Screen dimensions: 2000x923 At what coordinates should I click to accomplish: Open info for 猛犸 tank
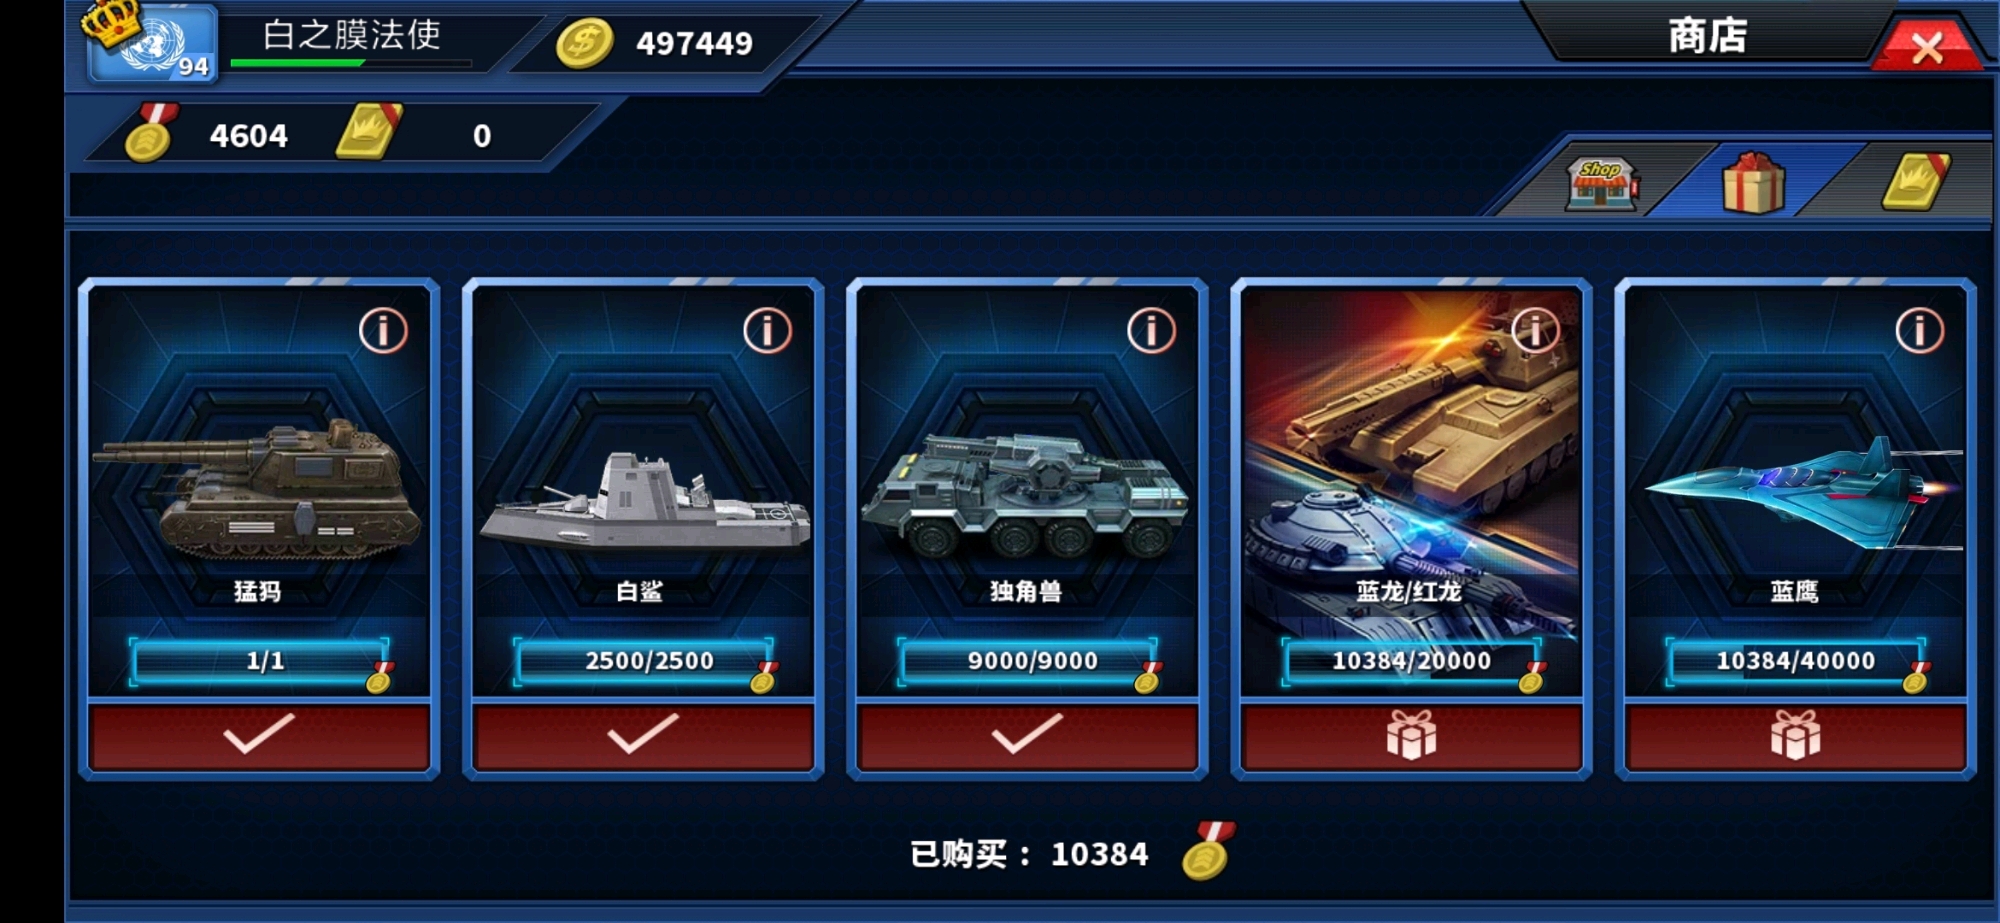(383, 330)
